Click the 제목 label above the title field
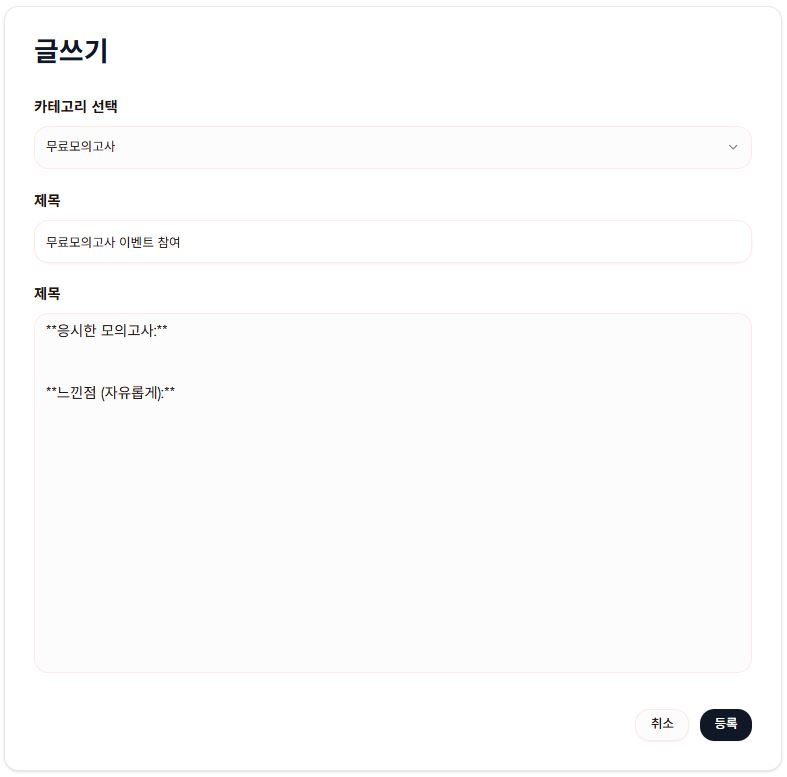 point(47,200)
